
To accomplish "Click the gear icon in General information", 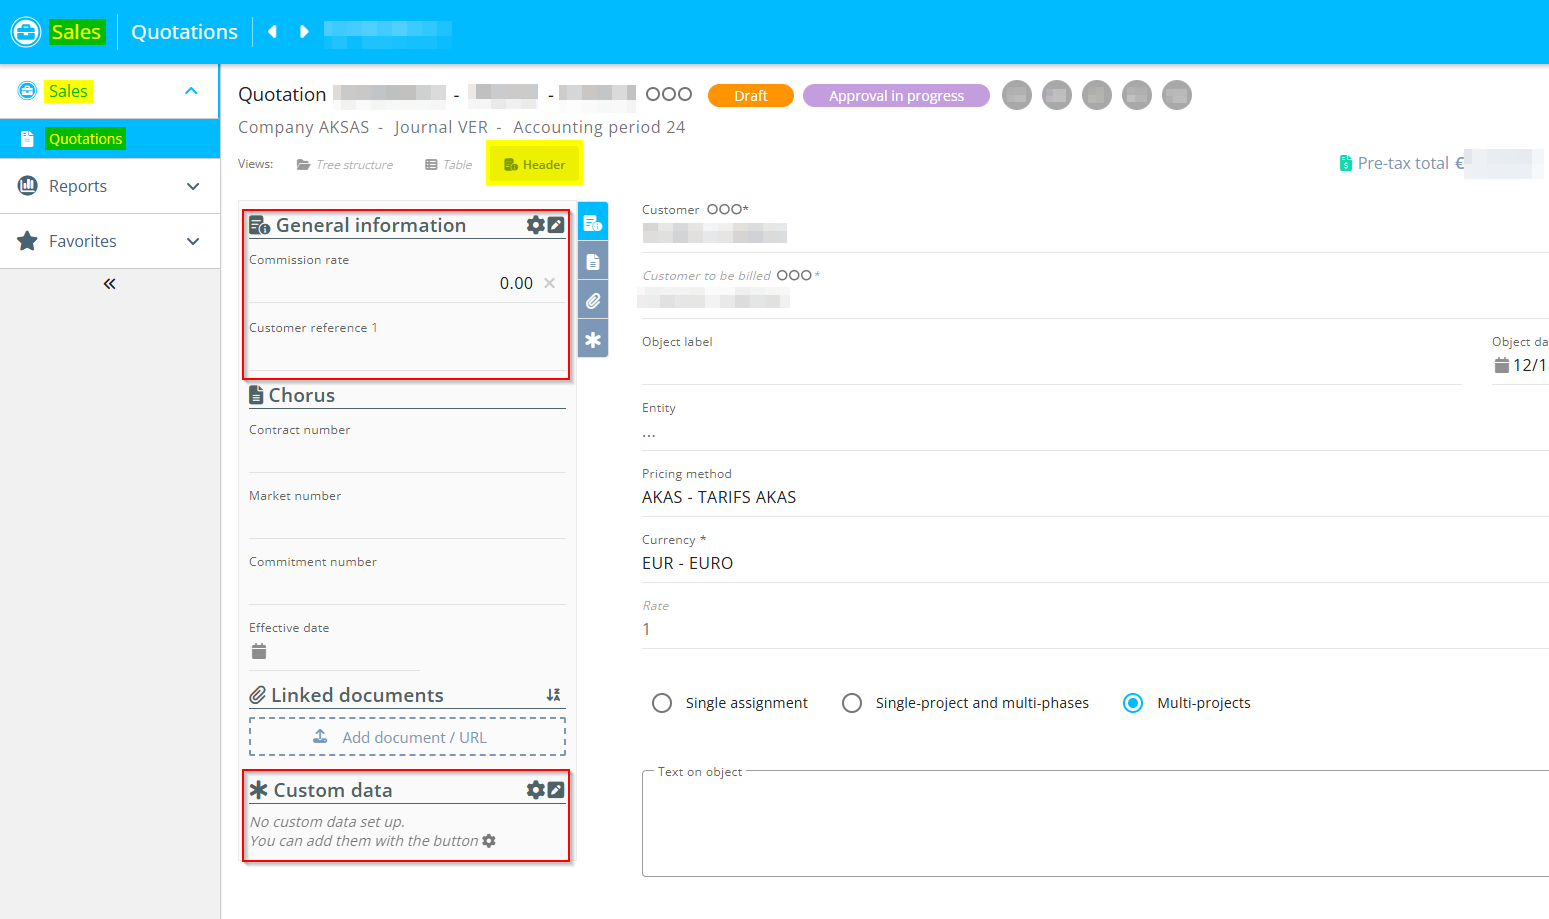I will (535, 225).
